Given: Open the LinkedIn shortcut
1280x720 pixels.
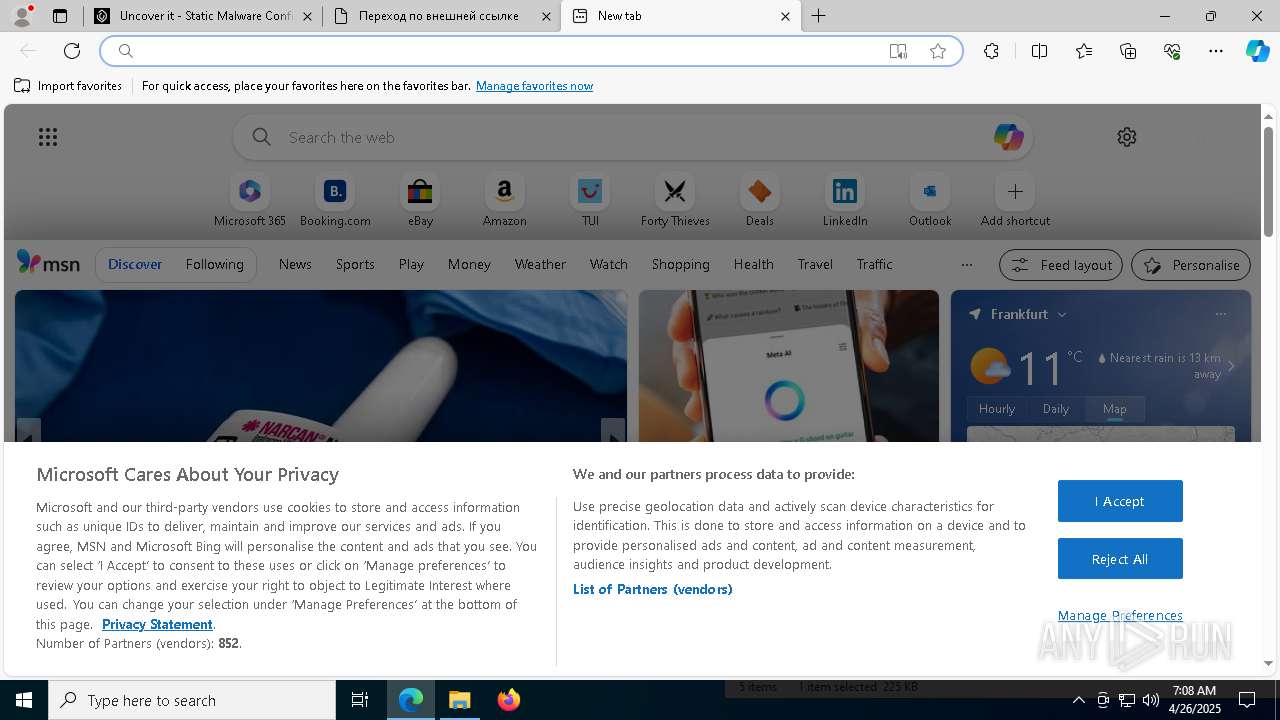Looking at the screenshot, I should pyautogui.click(x=845, y=201).
